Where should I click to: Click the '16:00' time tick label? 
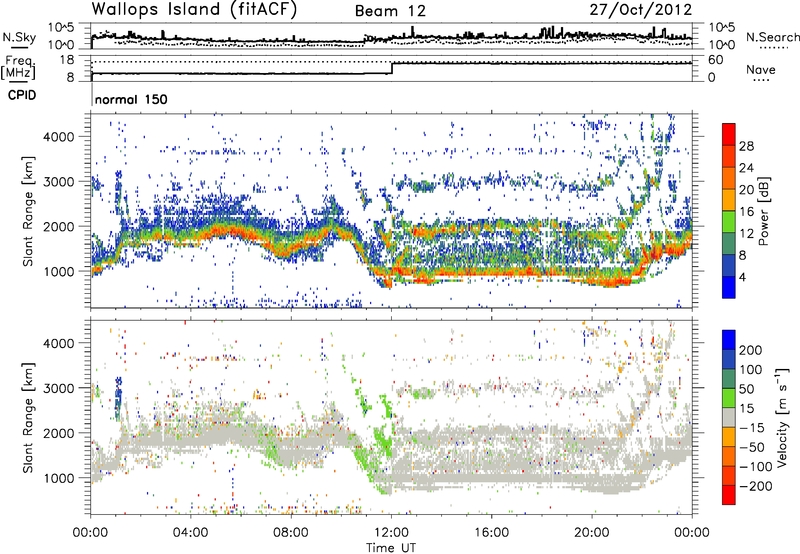[x=491, y=533]
